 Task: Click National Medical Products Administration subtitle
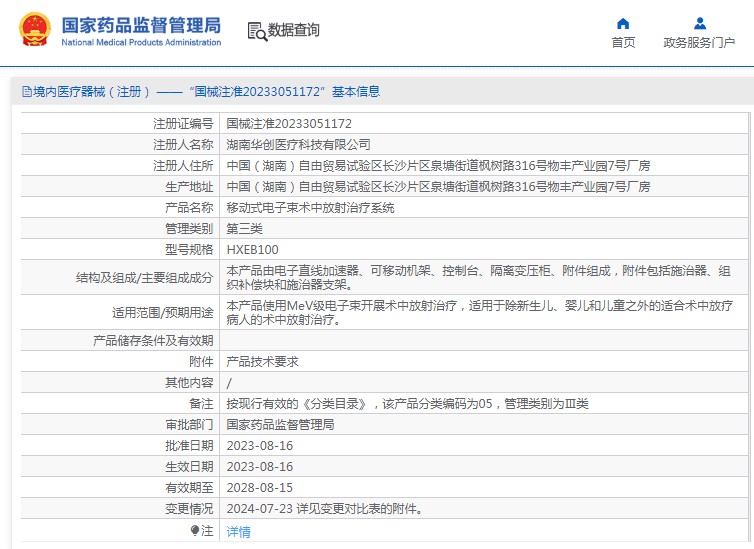tap(141, 43)
